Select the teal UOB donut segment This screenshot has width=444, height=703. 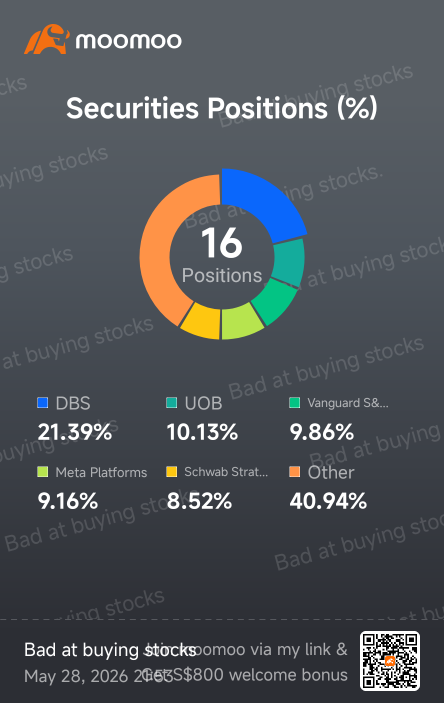pyautogui.click(x=290, y=262)
